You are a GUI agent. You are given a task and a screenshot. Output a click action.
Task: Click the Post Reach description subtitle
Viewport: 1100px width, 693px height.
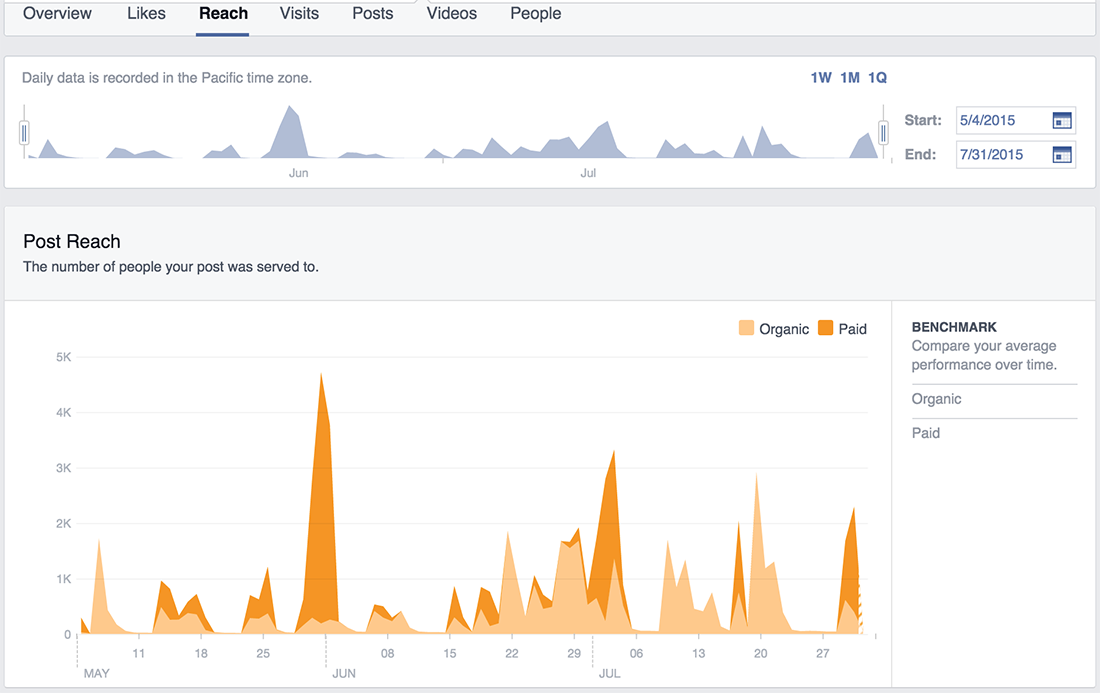point(171,267)
